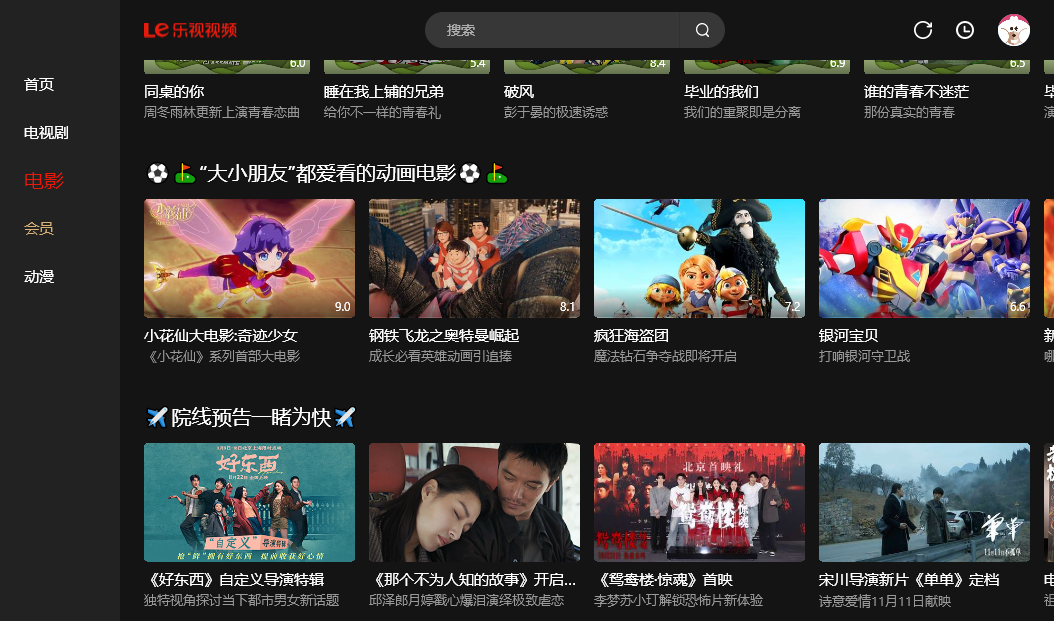Screen dimensions: 1054x621
Task: Click subtitle 《小花仙》系列首部大电影
Action: [222, 356]
